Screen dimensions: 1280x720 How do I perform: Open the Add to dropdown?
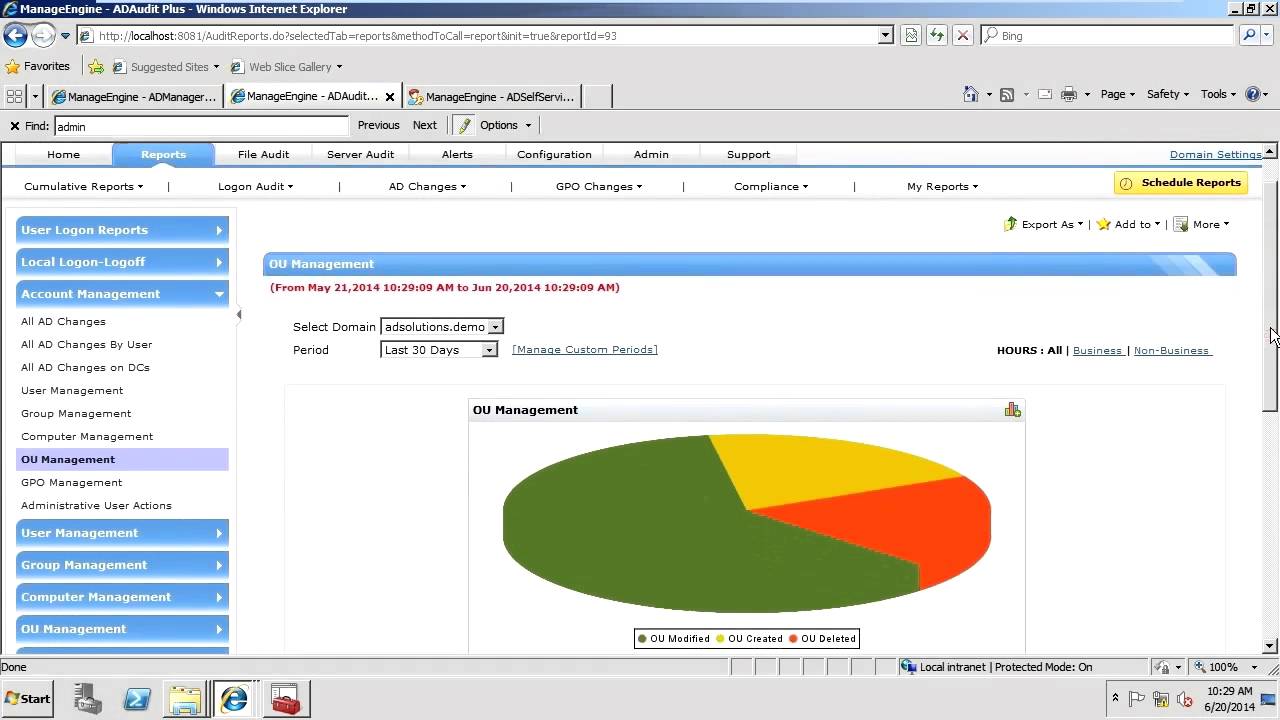tap(1129, 224)
